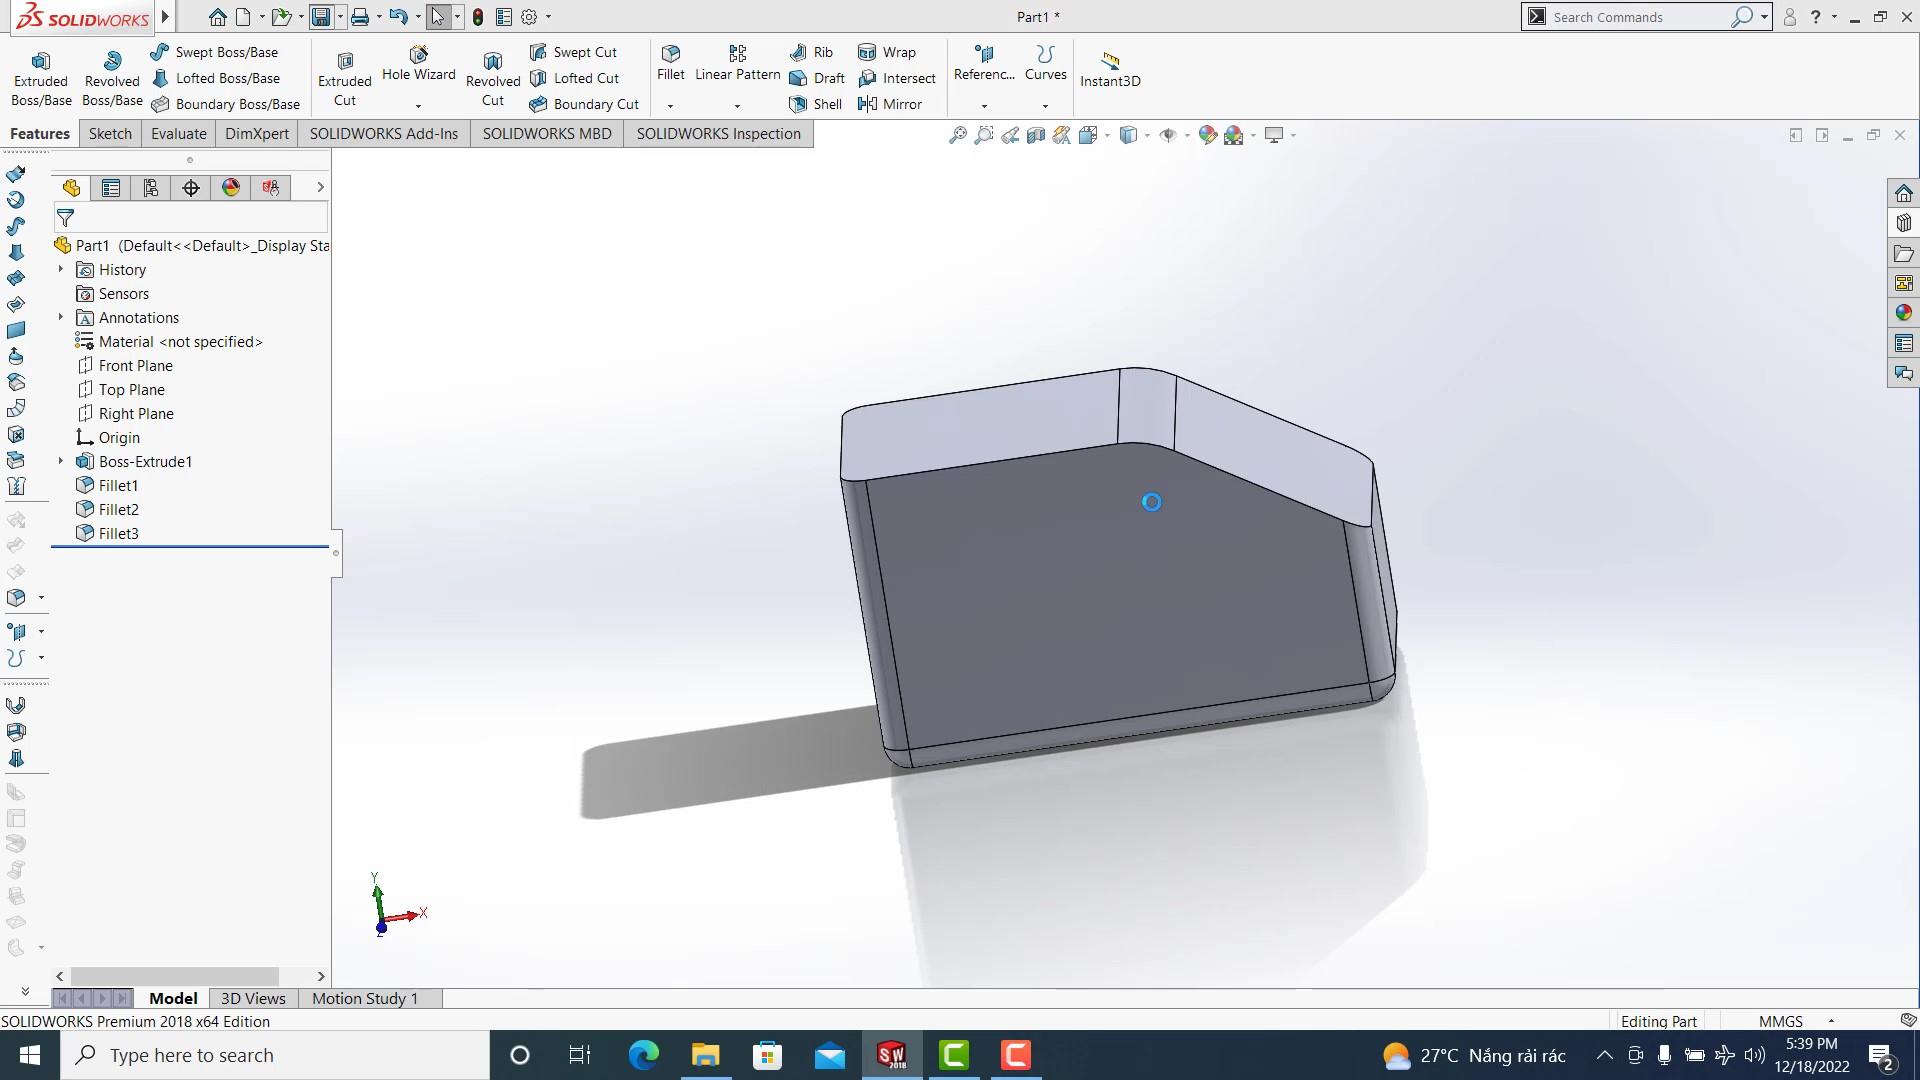Click the Windows Start button
1920x1080 pixels.
tap(30, 1055)
